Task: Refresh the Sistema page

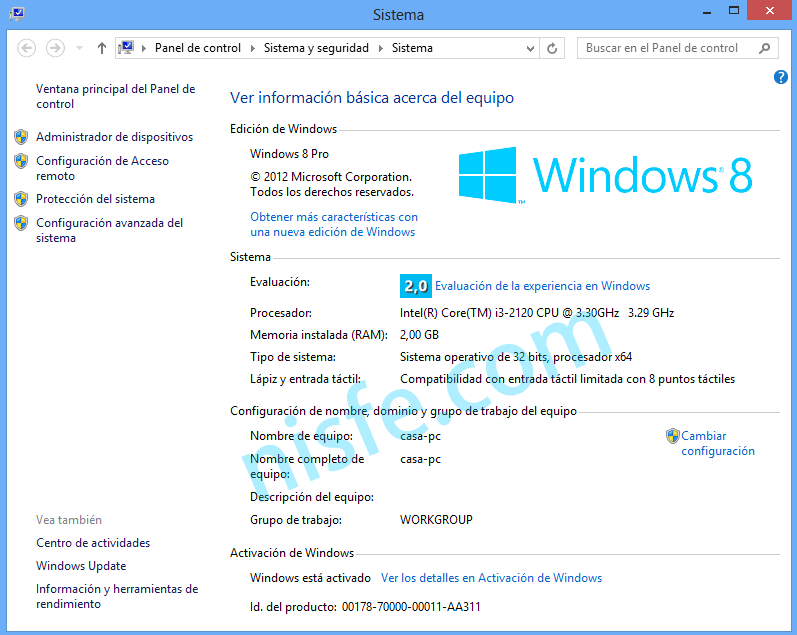Action: (x=552, y=48)
